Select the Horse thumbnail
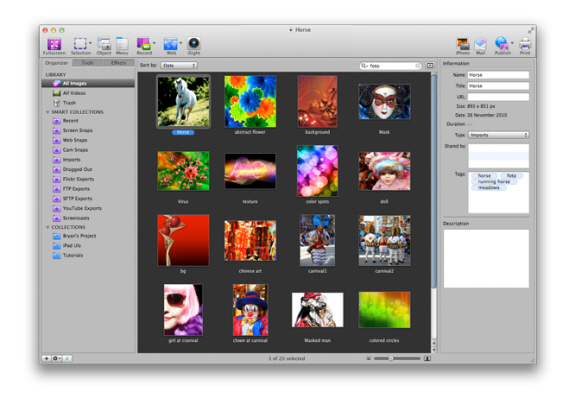 [183, 102]
